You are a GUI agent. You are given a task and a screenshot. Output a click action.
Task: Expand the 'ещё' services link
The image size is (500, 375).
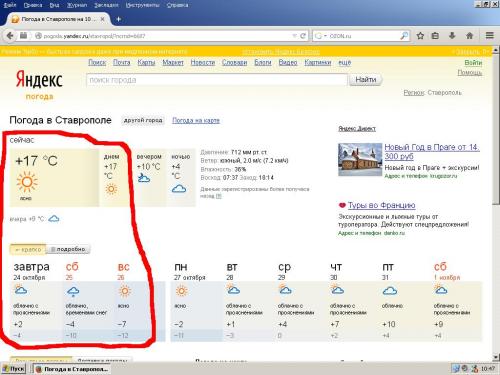(x=345, y=62)
